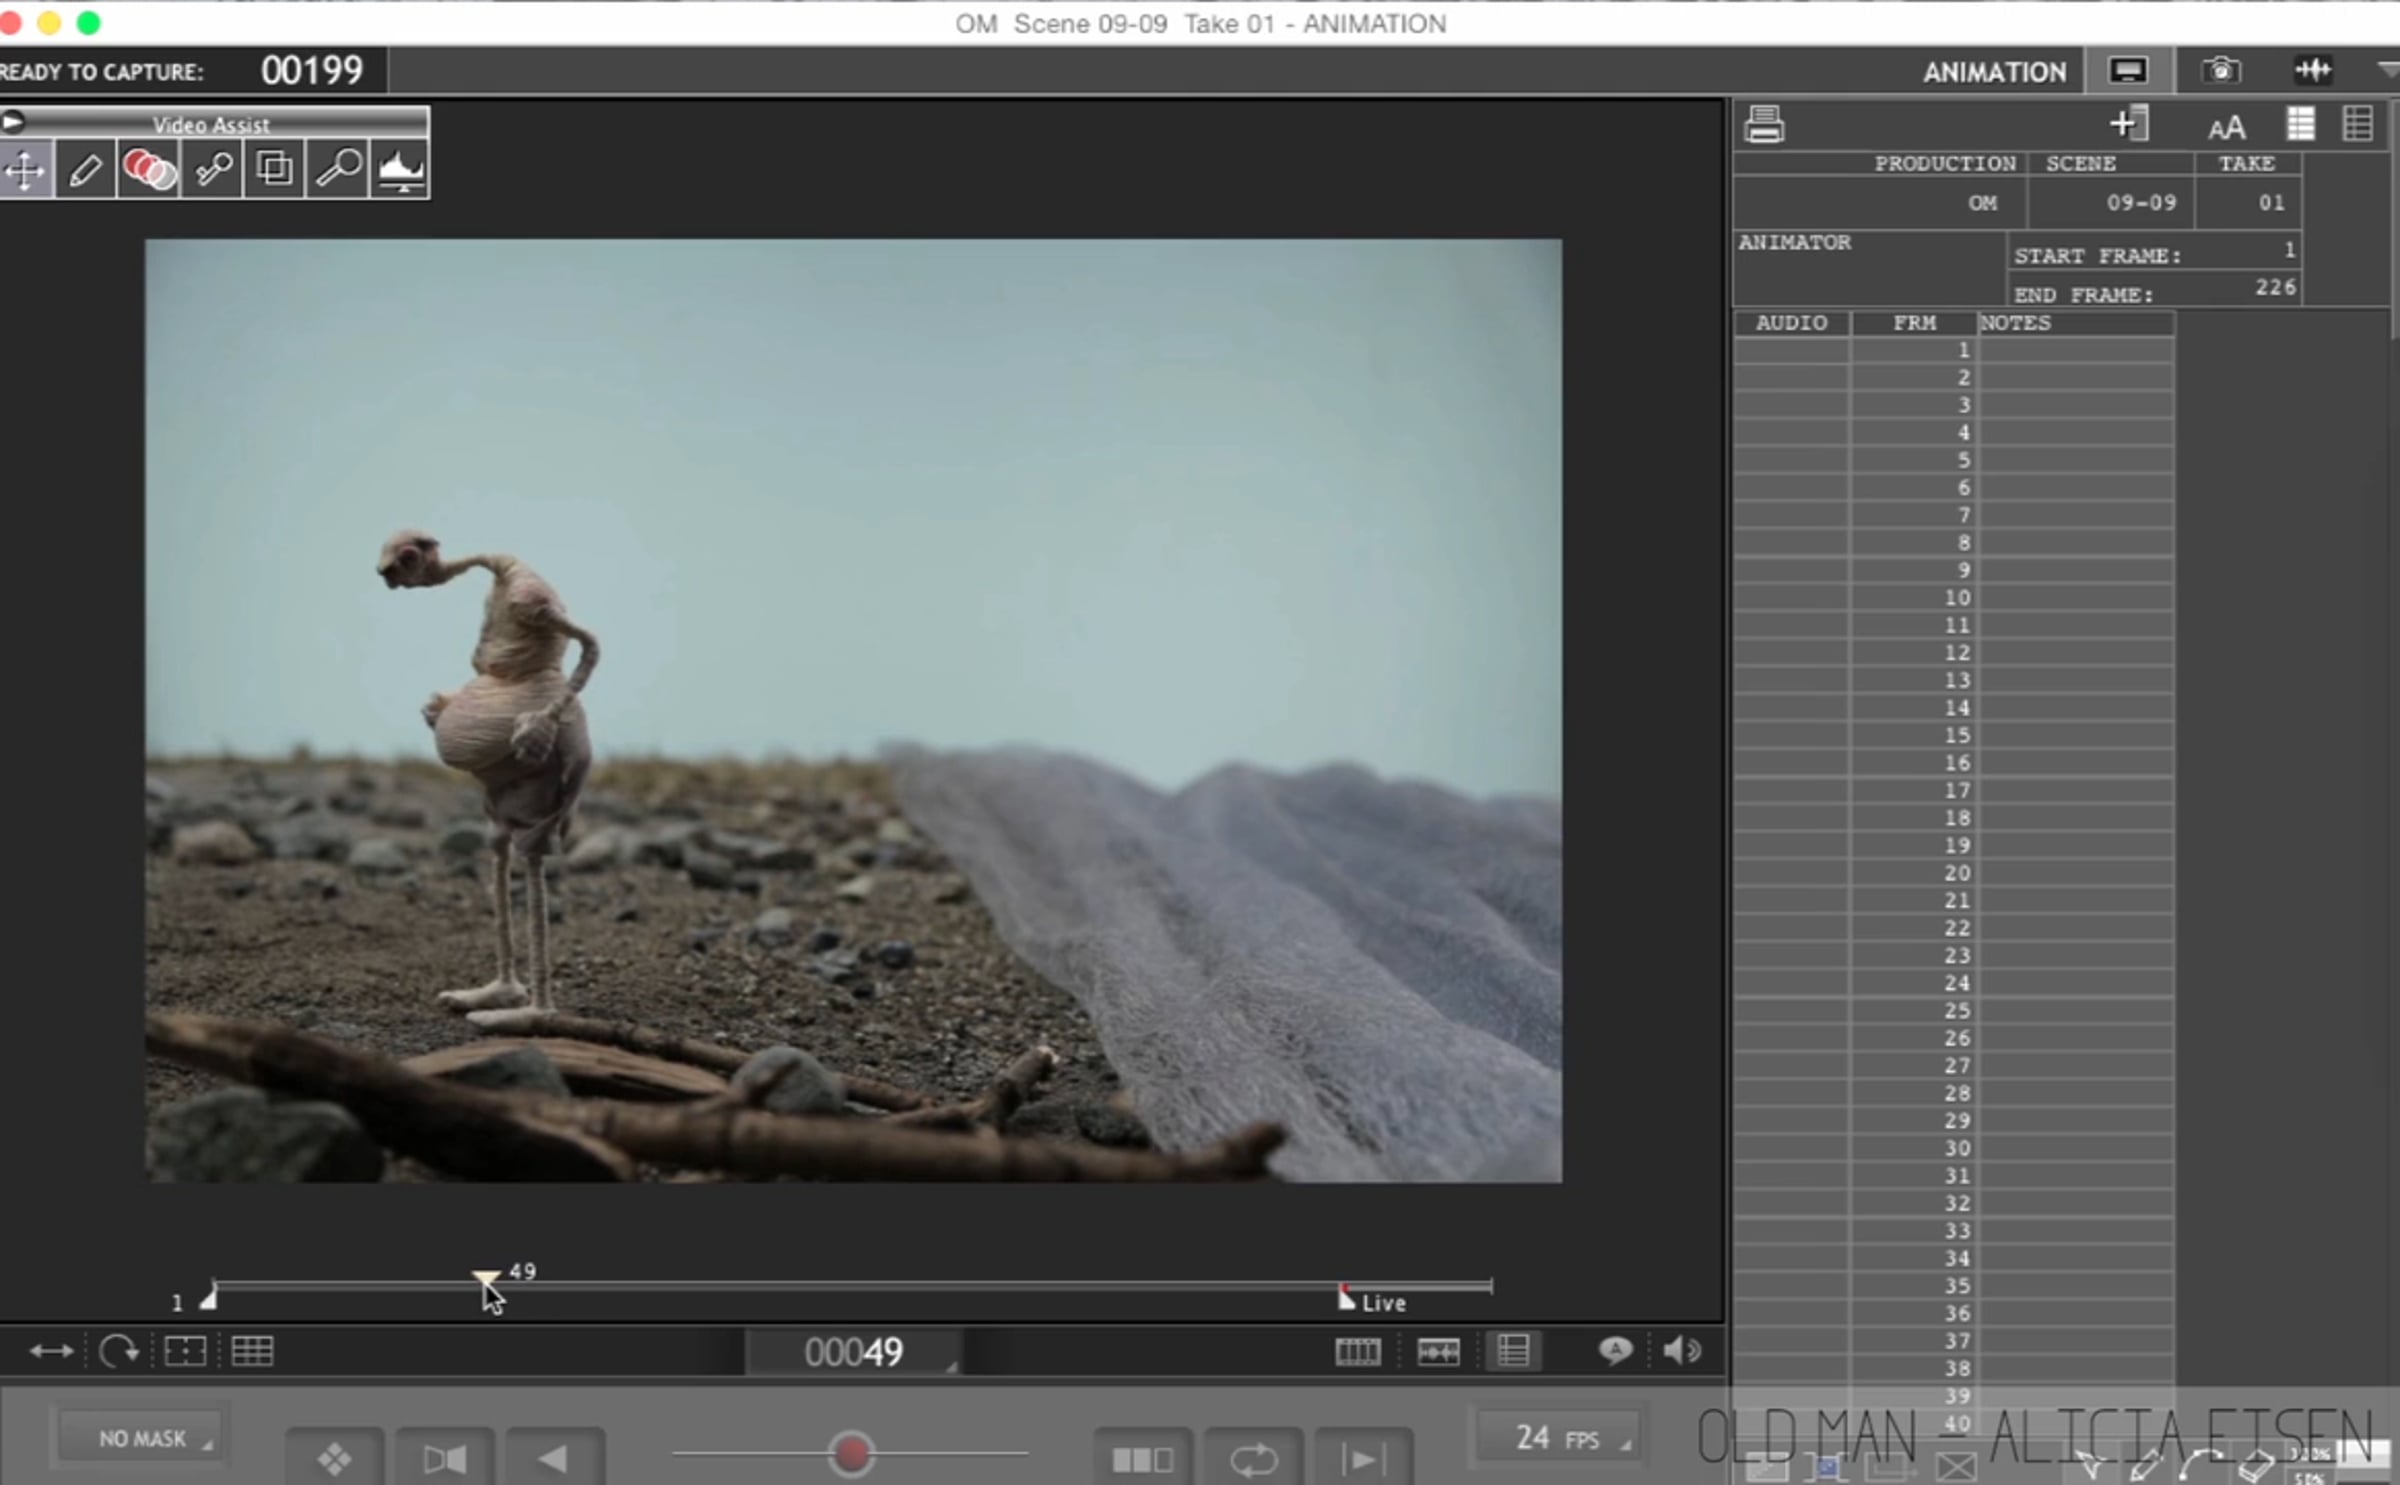2400x1485 pixels.
Task: Select the ANIMATION workspace monitor tab
Action: [2128, 71]
